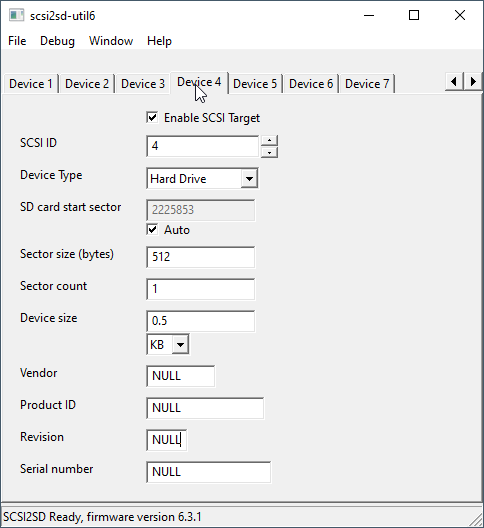Viewport: 484px width, 528px height.
Task: Click the Sector size input field
Action: [201, 257]
